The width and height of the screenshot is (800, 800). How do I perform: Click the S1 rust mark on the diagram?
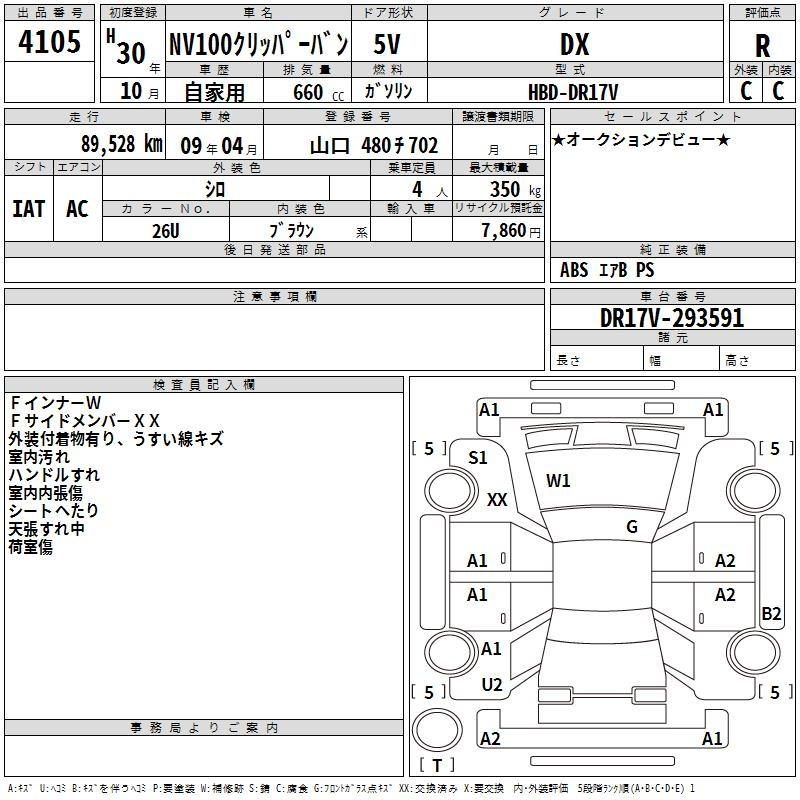click(x=478, y=458)
